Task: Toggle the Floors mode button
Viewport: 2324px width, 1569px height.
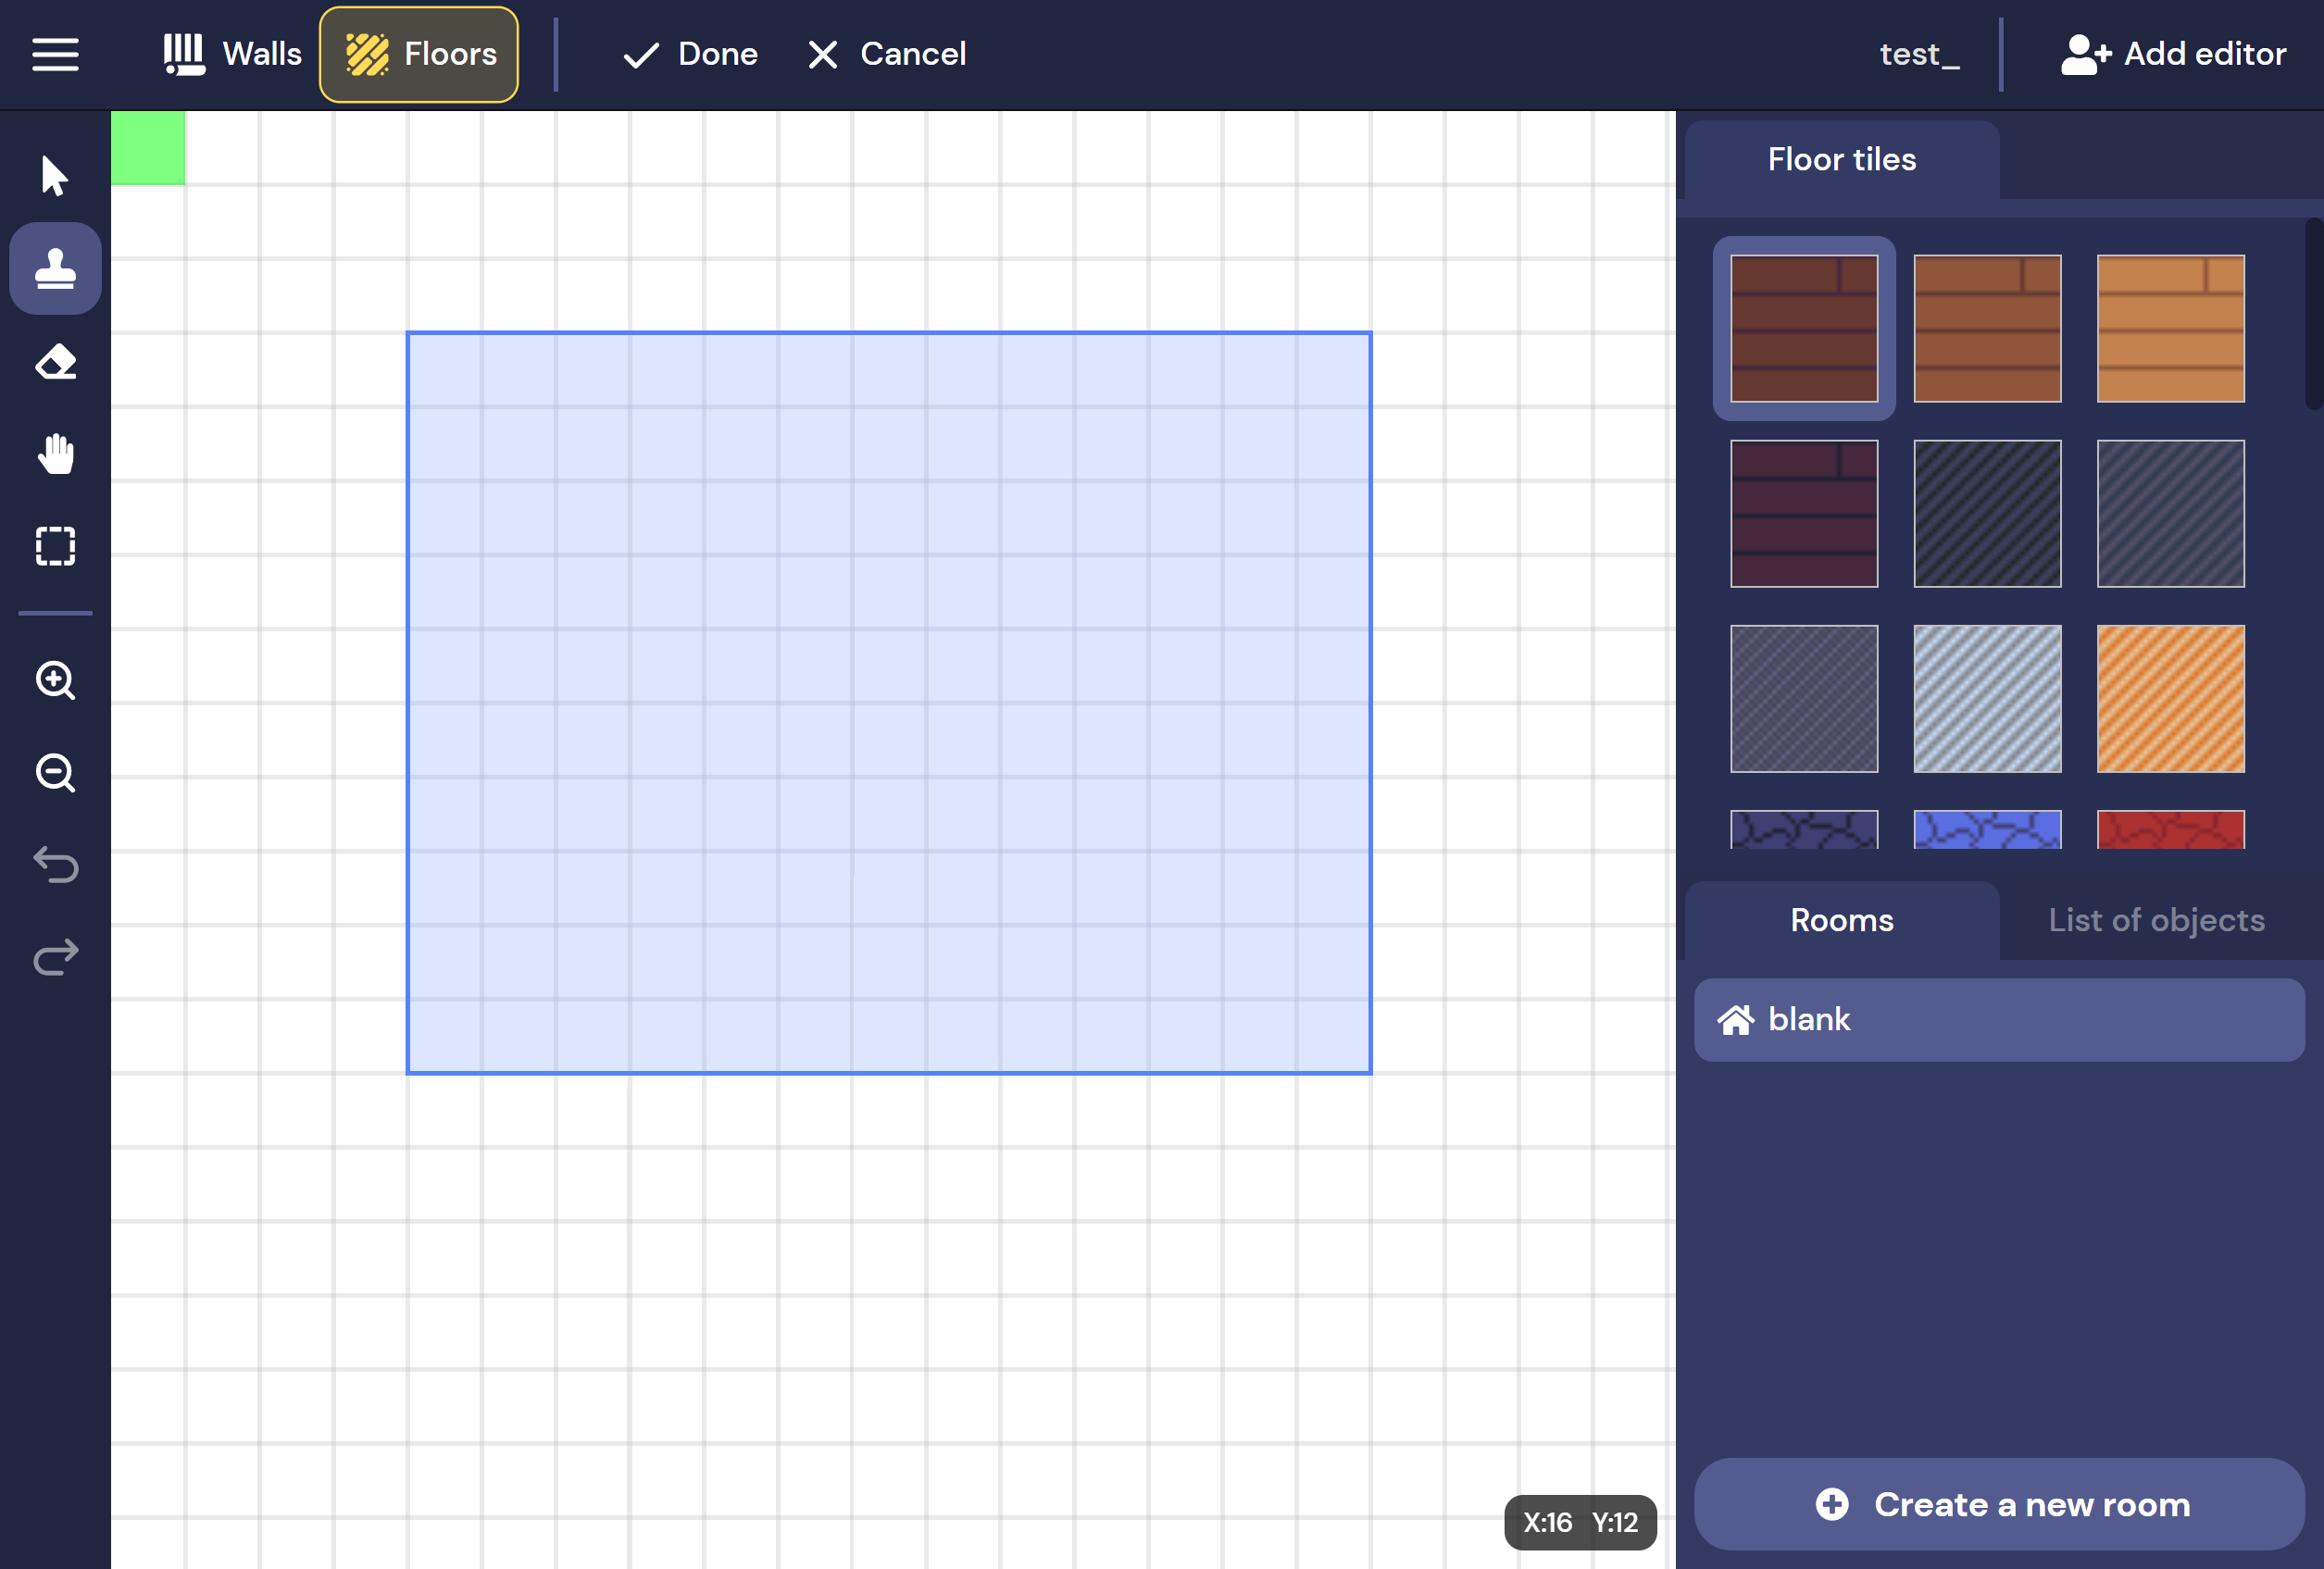Action: [419, 54]
